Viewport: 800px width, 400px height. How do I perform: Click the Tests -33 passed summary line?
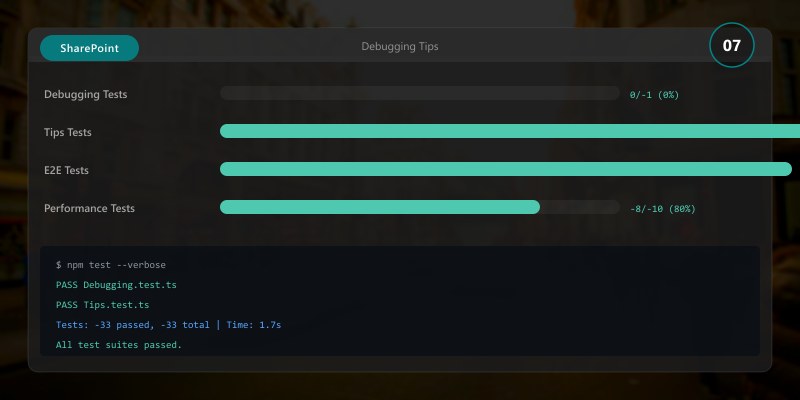[168, 324]
